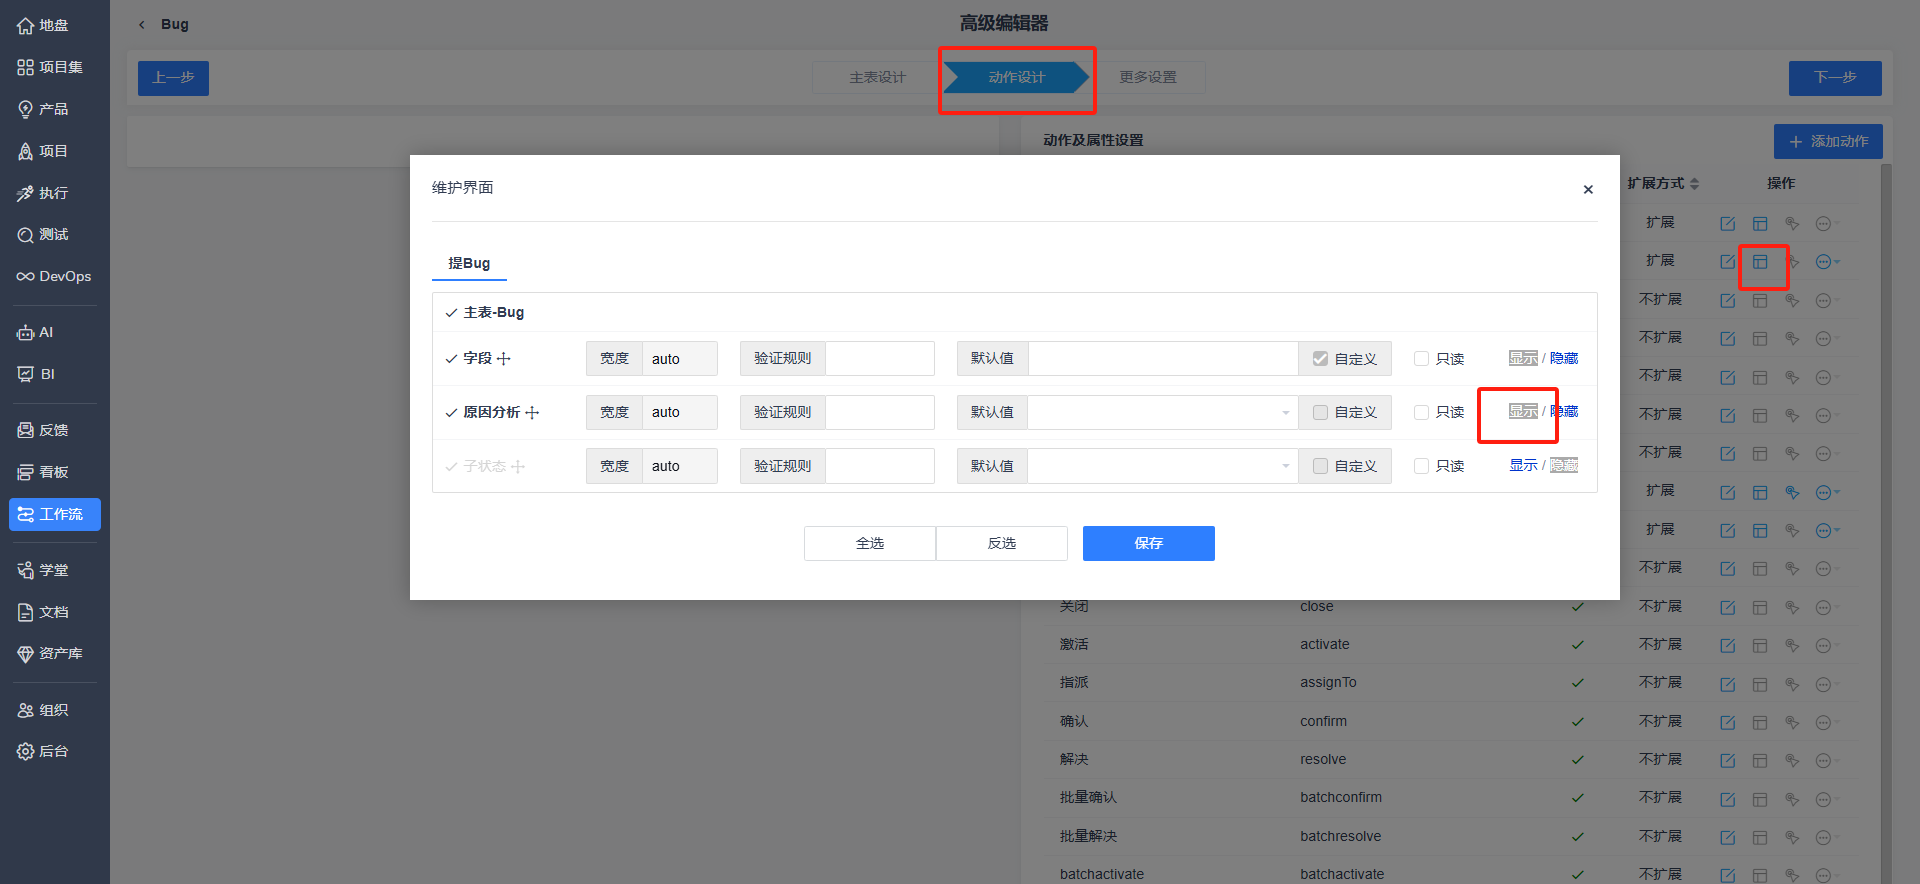
Task: Go to 产品 in the sidebar
Action: tap(42, 109)
